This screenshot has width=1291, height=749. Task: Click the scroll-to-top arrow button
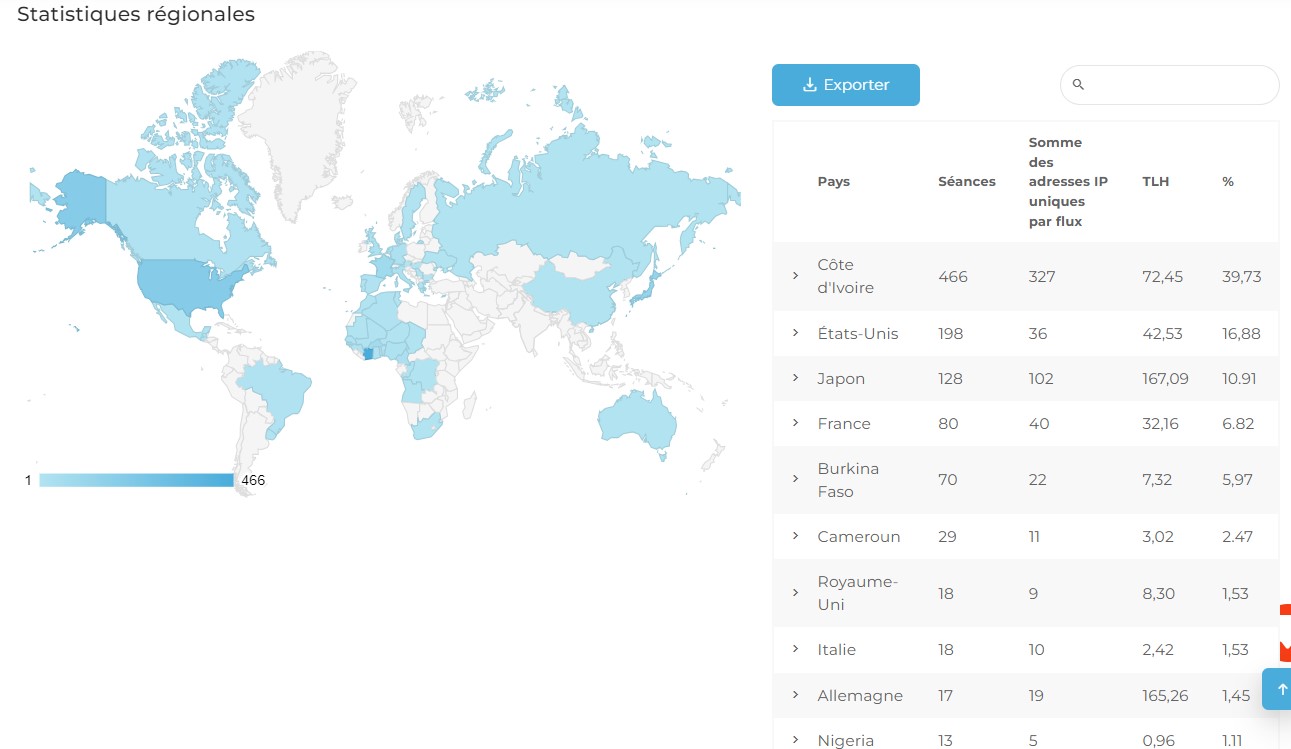[x=1281, y=689]
